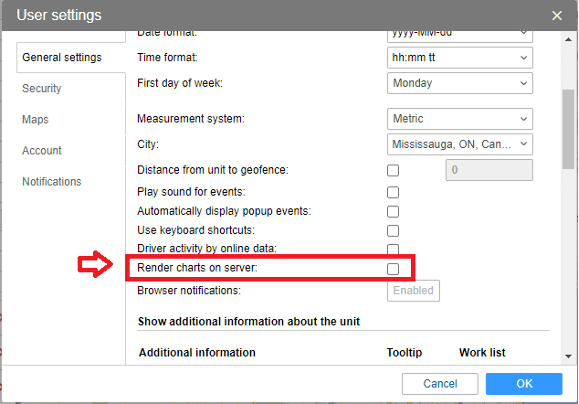The image size is (579, 404).
Task: Open the Maps settings tab
Action: coord(35,119)
